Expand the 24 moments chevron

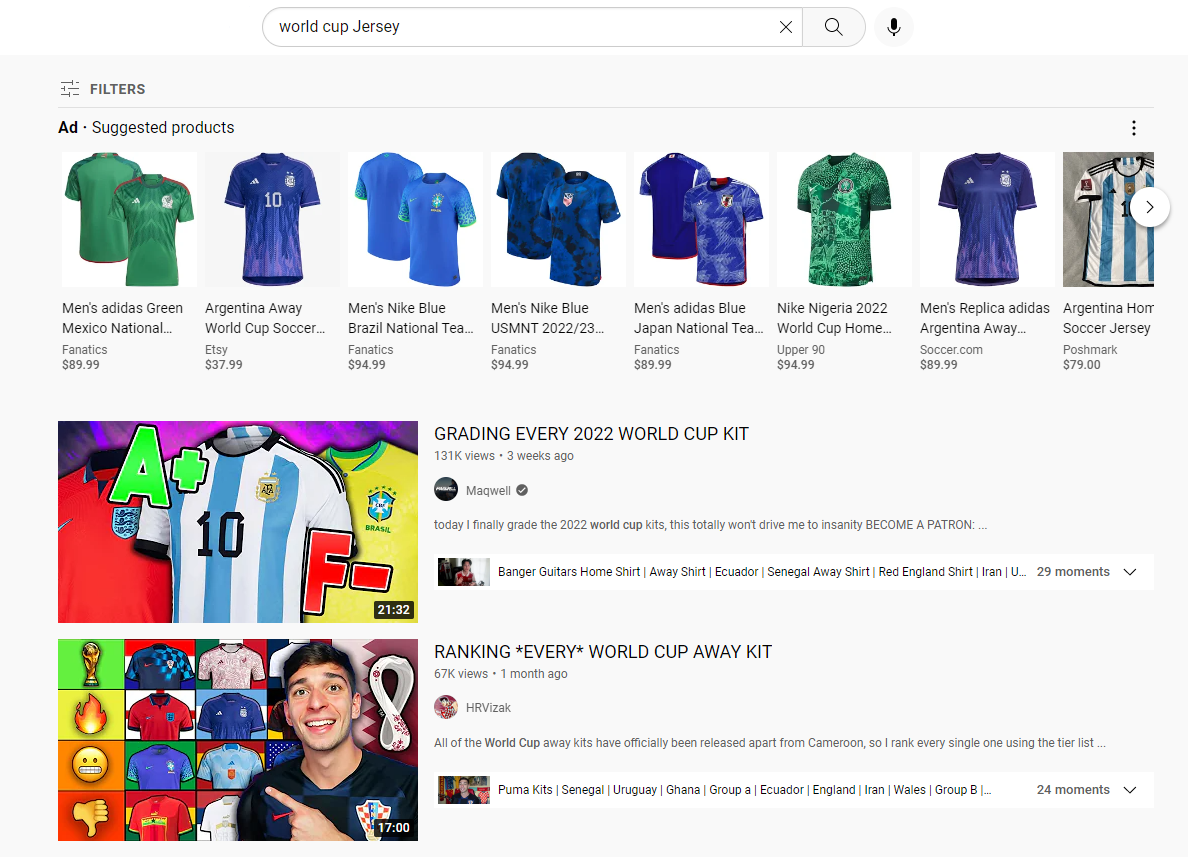click(x=1130, y=790)
